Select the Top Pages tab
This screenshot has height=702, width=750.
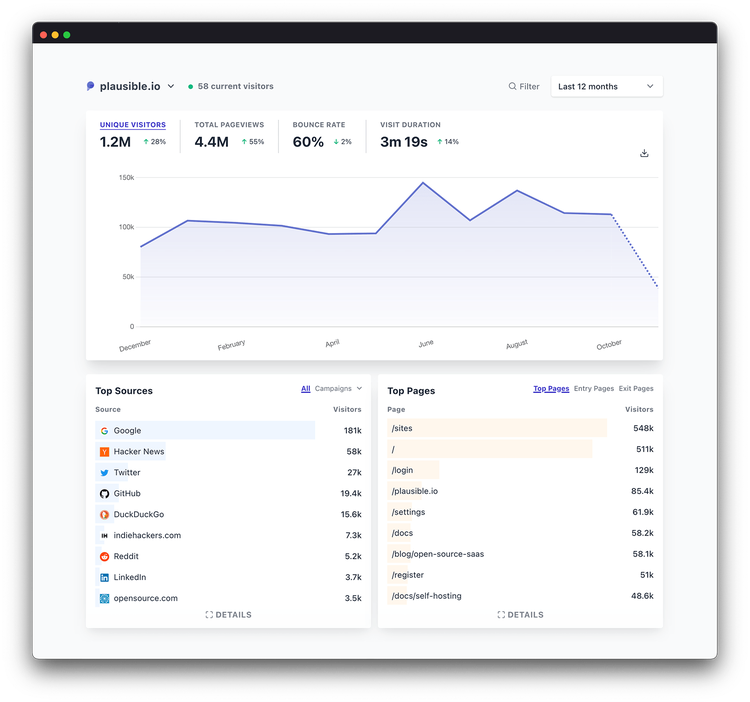[x=551, y=388]
